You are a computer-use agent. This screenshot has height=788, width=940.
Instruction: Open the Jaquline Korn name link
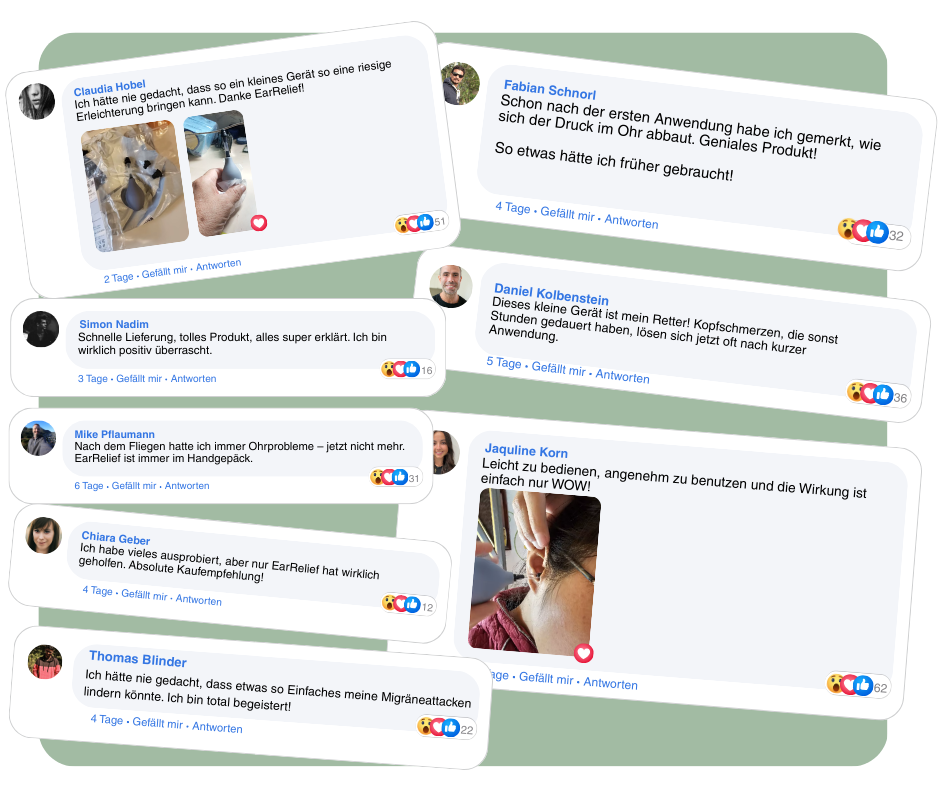tap(526, 450)
